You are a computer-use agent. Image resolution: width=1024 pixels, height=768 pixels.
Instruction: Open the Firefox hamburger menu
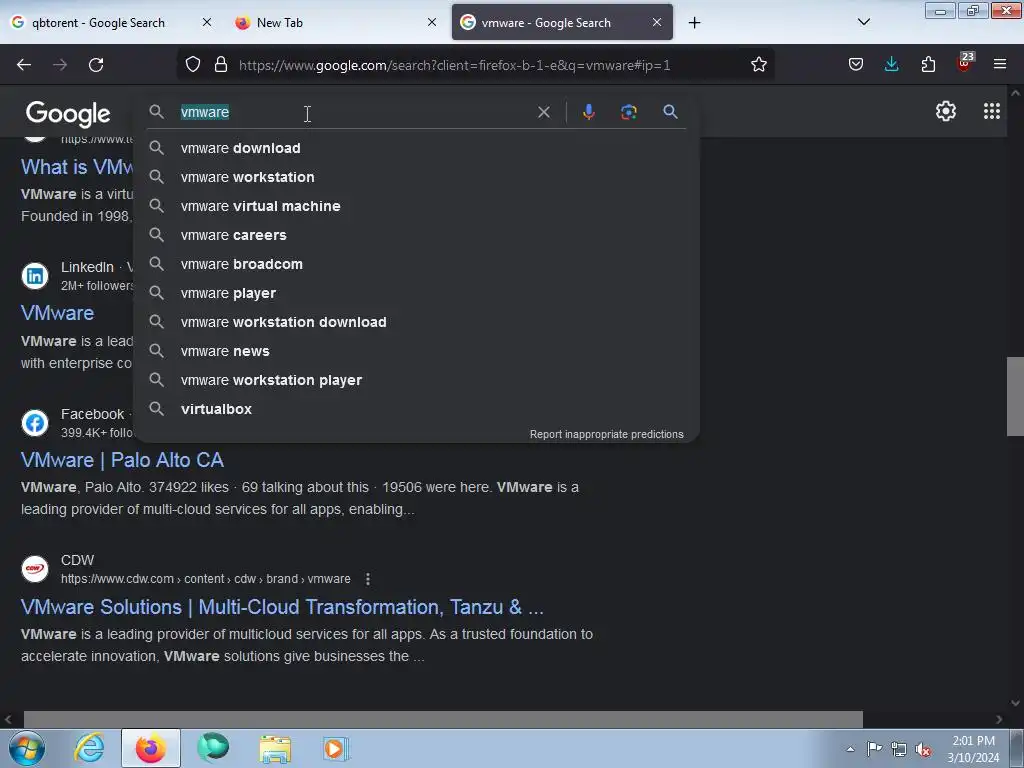(1000, 65)
